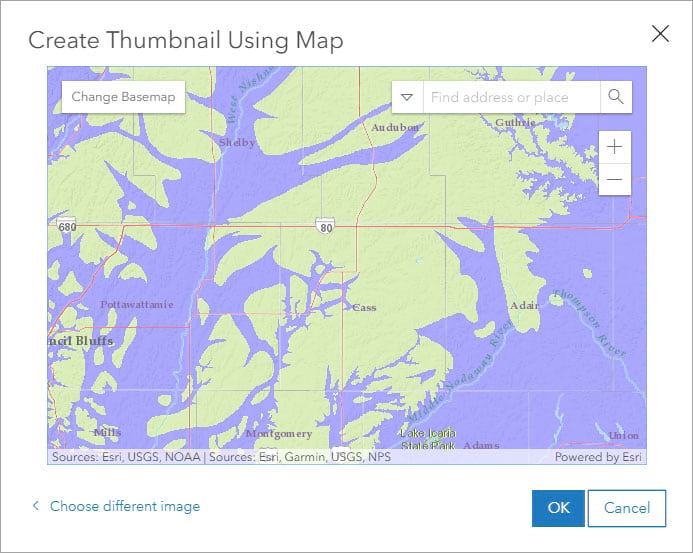Click the Pottawattamie label on map
Image resolution: width=693 pixels, height=553 pixels.
point(137,304)
